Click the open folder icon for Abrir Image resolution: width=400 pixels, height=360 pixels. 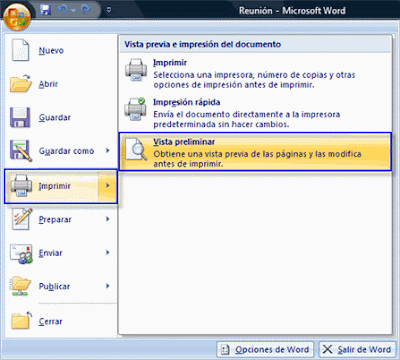(x=21, y=84)
